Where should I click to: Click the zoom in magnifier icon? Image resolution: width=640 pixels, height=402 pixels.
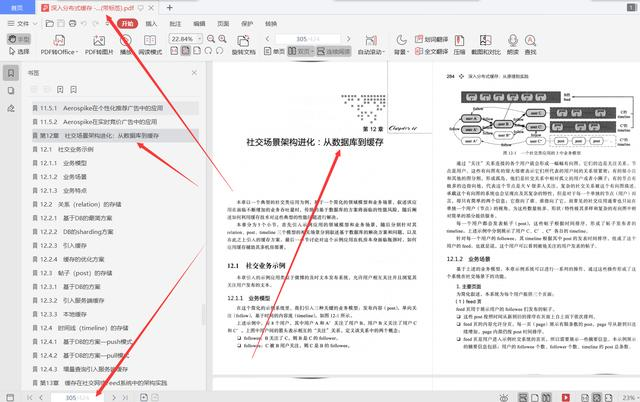(222, 39)
